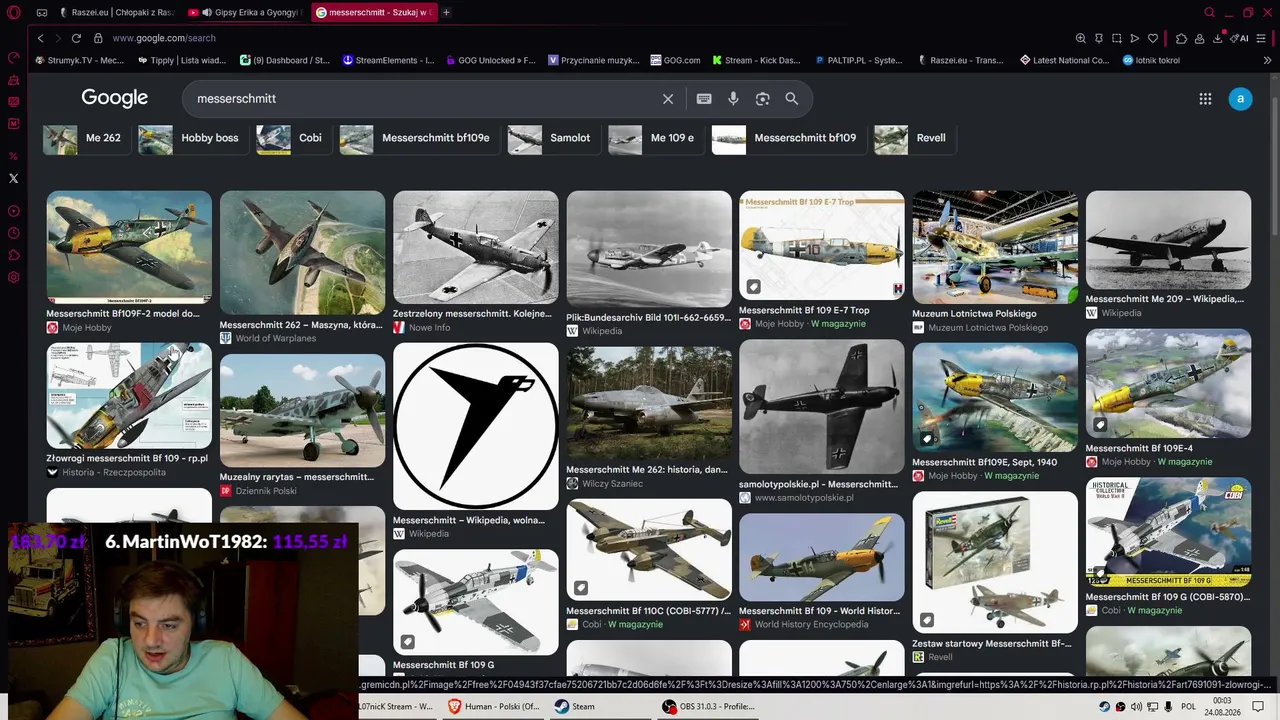Open the Strumyk.TV bookmark
Screen dimensions: 1280x720
pos(79,60)
